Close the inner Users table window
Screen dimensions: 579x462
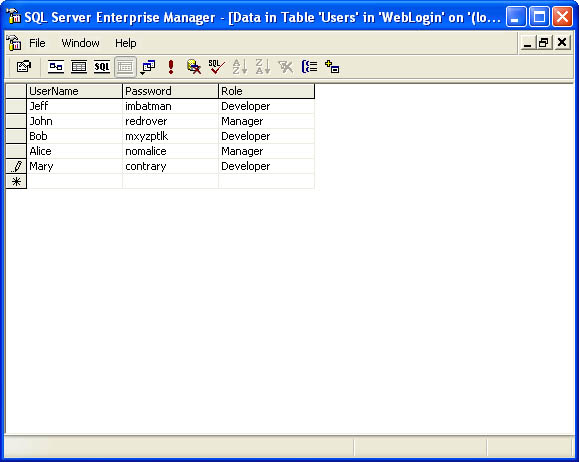point(562,43)
